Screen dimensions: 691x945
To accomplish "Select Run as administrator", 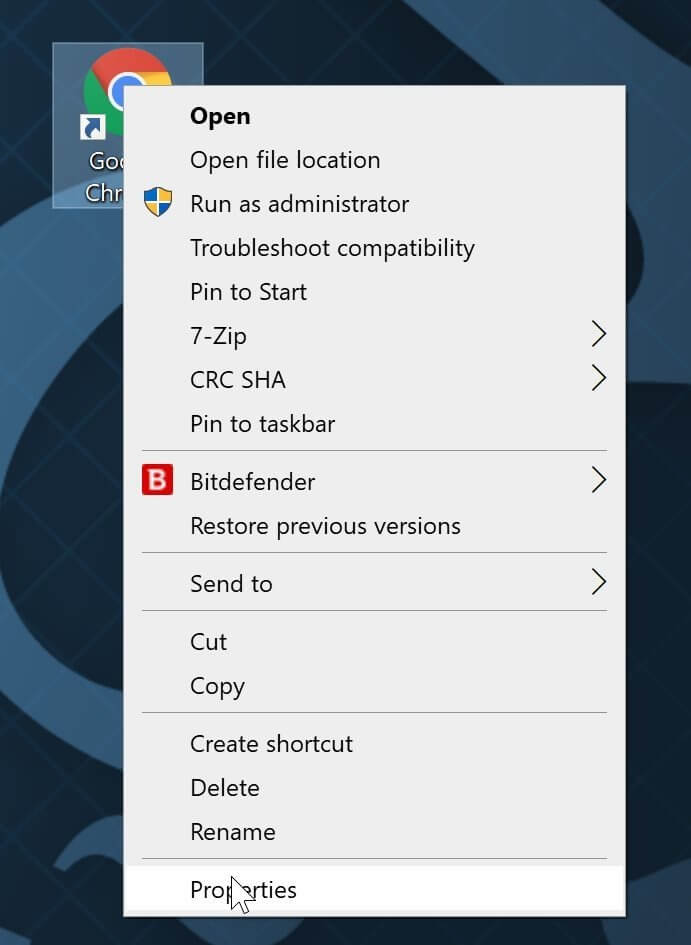I will 299,204.
